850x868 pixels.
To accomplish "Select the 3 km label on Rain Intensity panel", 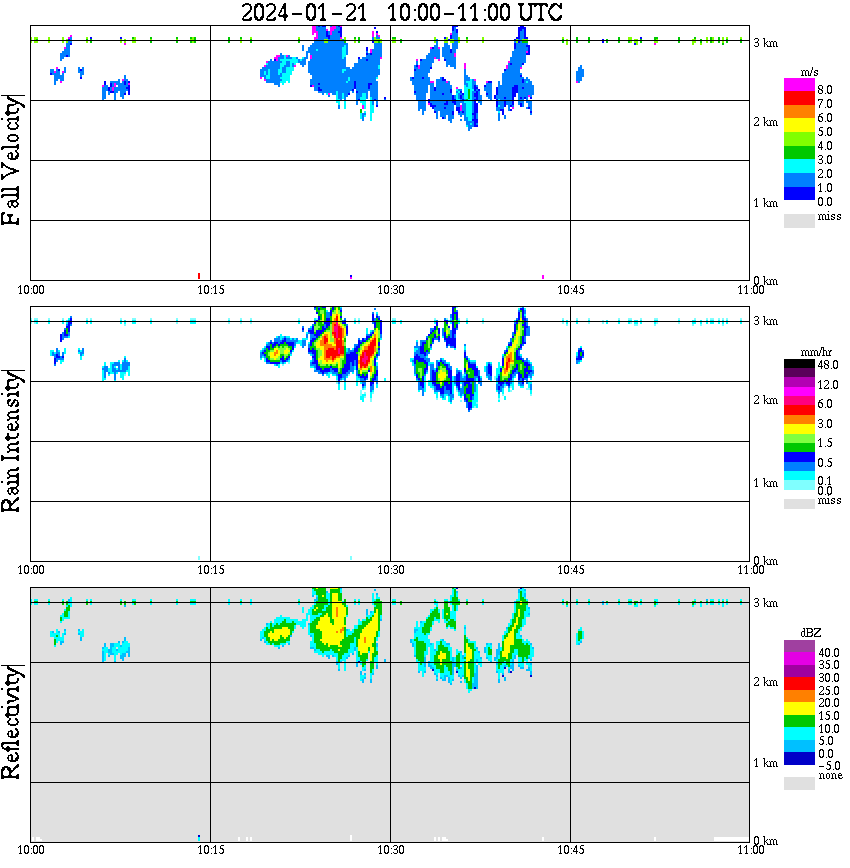I will (x=765, y=322).
